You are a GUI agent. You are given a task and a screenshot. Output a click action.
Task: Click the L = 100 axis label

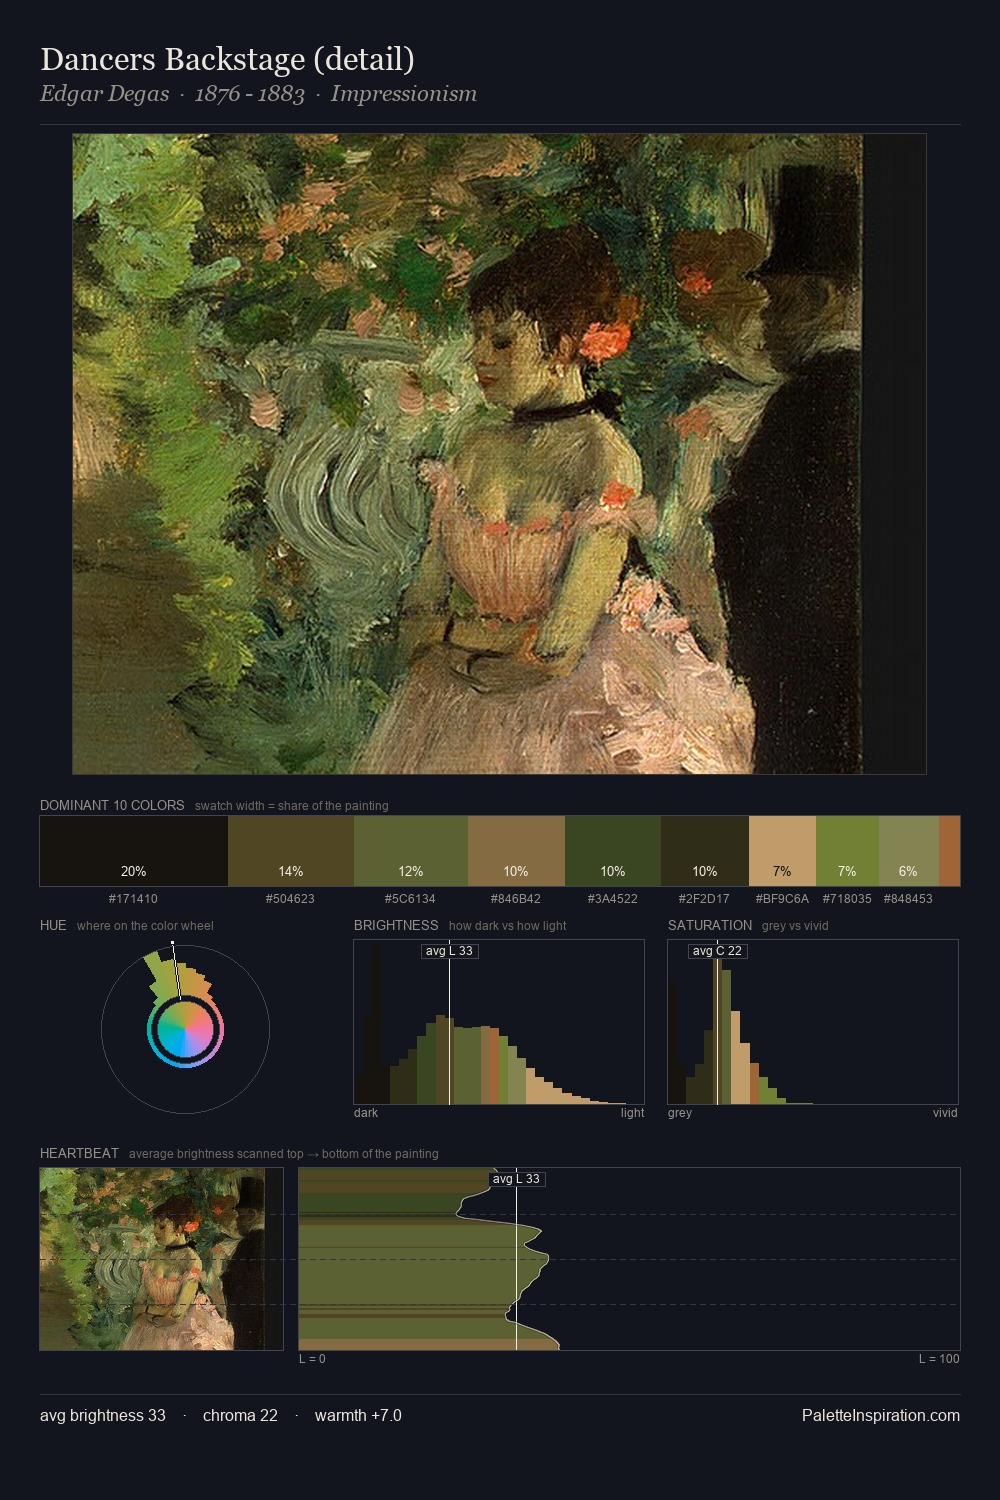939,1359
